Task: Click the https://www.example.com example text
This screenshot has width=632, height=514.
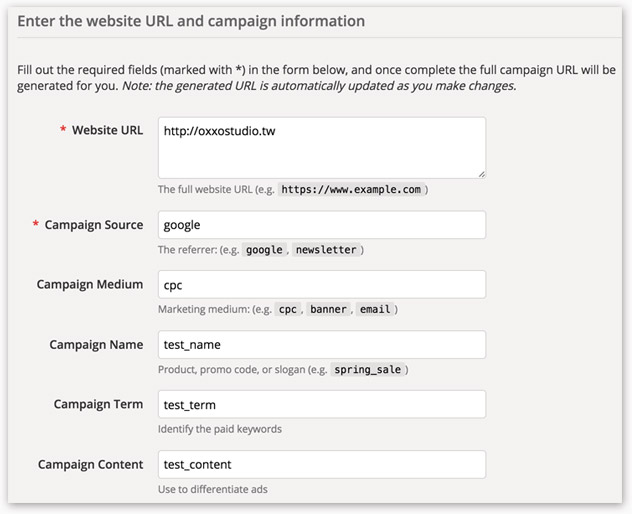Action: tap(351, 189)
